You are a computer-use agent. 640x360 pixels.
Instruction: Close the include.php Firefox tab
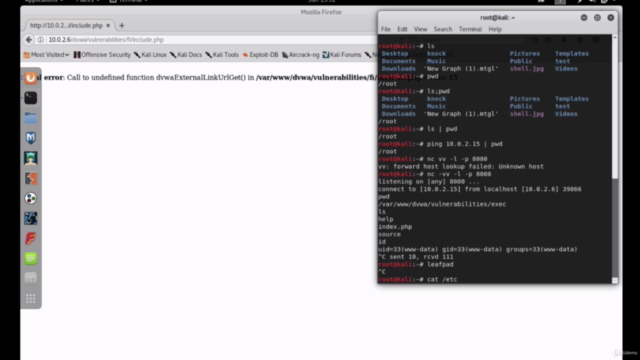click(108, 25)
